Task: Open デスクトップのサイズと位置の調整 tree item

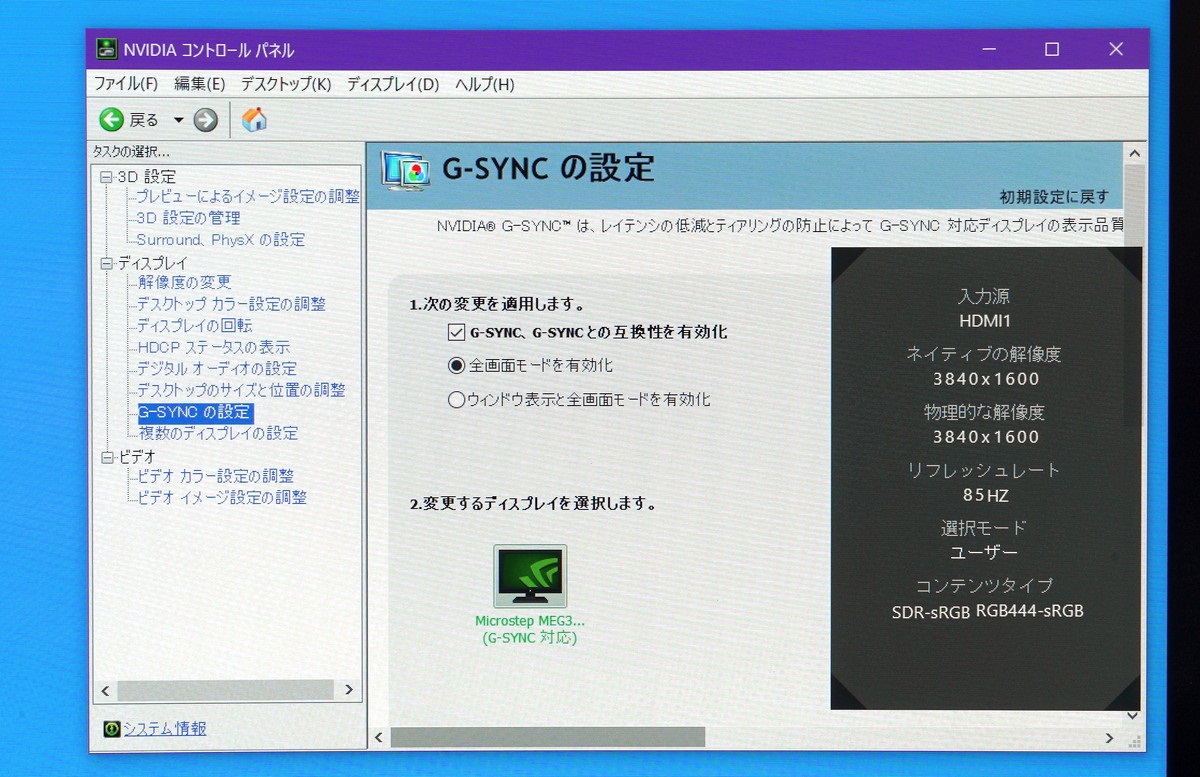Action: coord(241,390)
